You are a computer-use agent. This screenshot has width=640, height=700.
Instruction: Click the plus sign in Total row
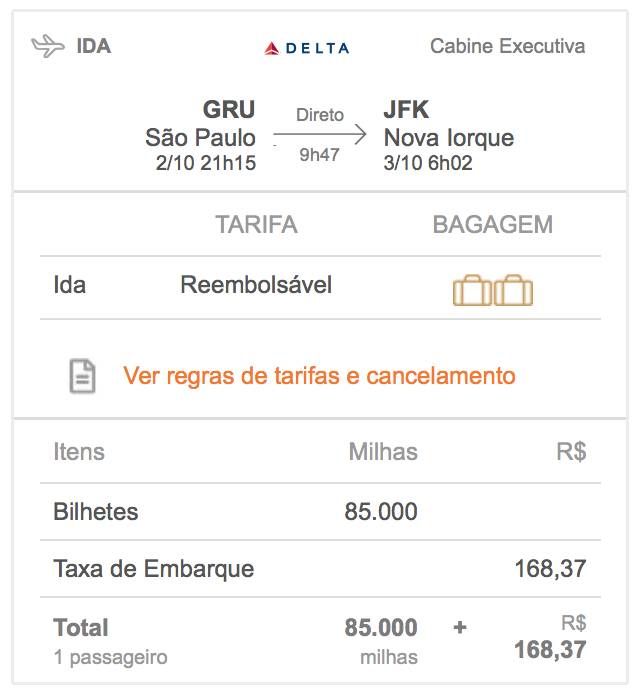(x=460, y=627)
